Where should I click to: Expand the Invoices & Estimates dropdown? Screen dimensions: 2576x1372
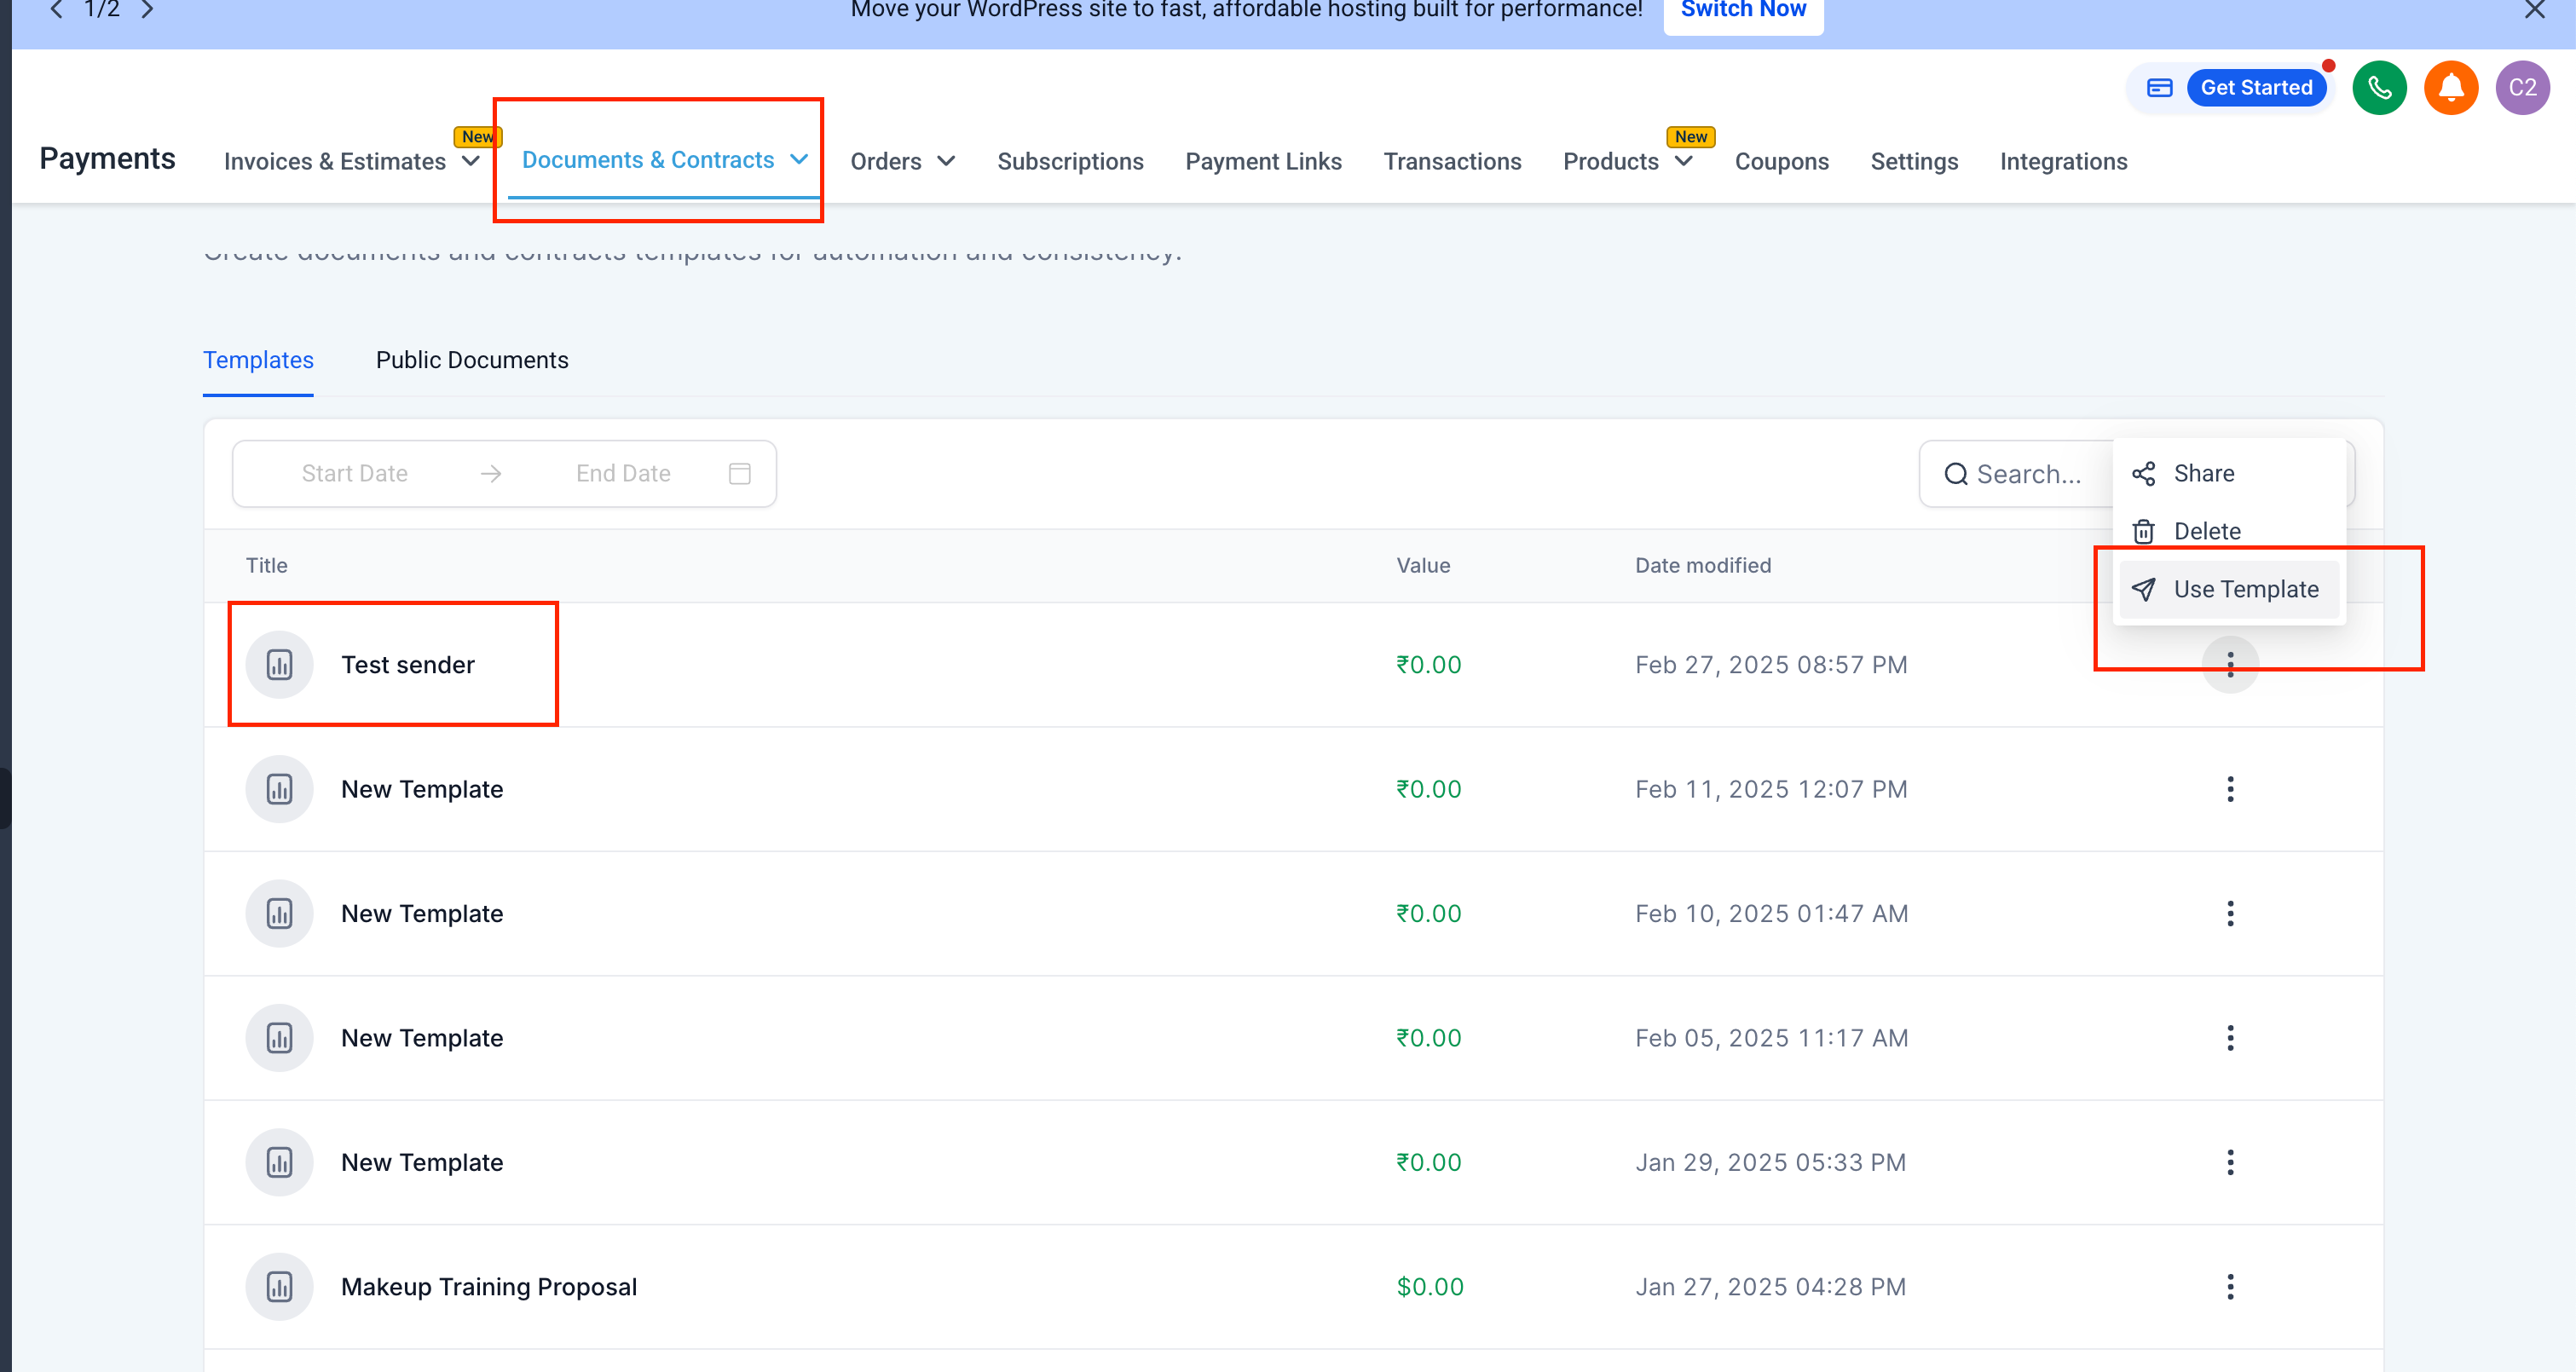coord(350,162)
